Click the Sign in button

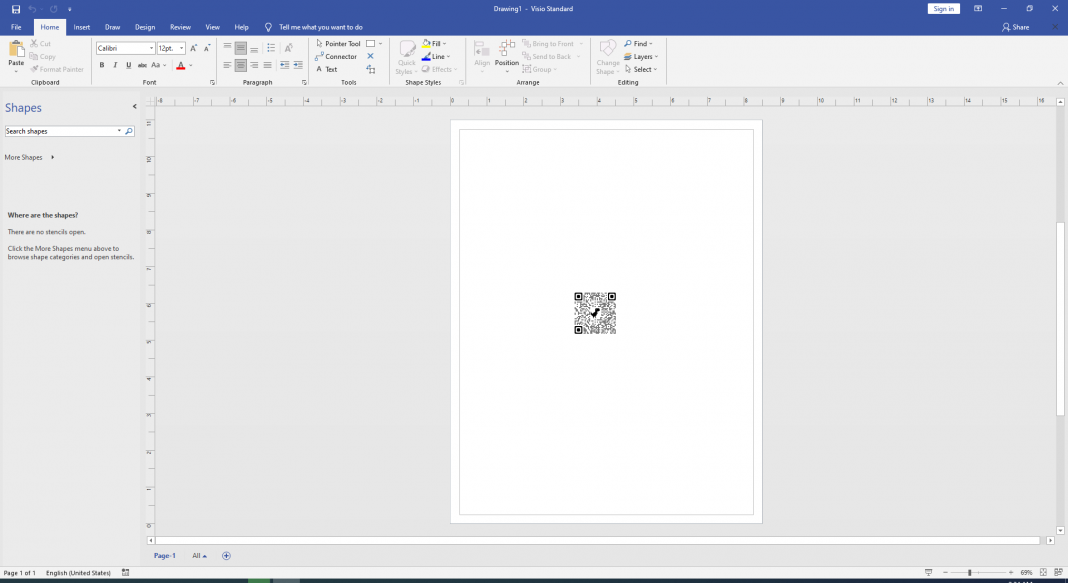pos(942,8)
